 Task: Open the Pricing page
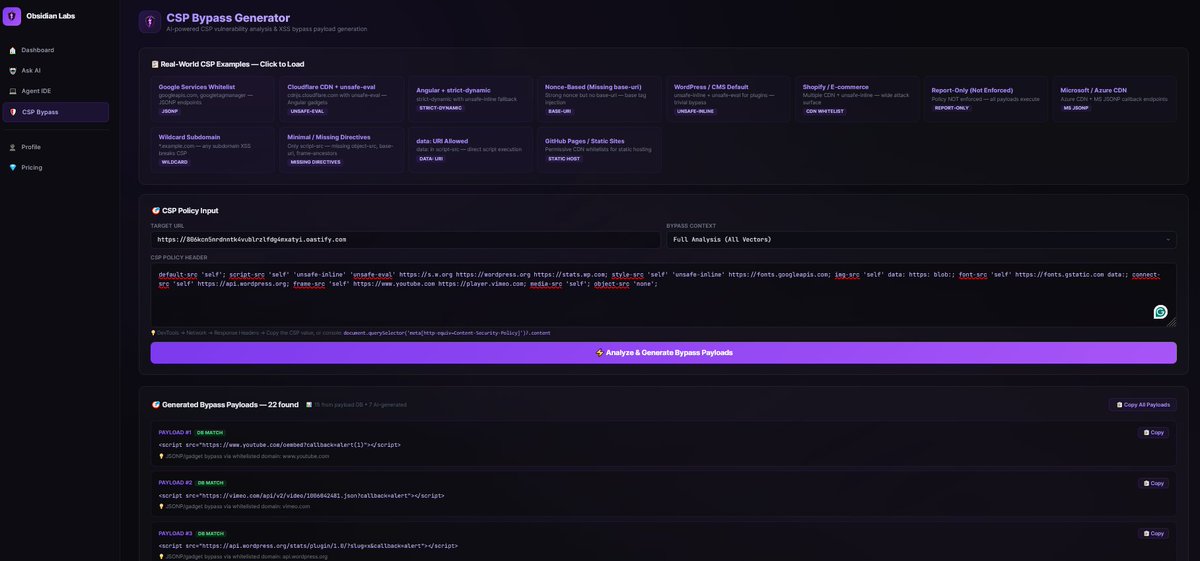56,167
